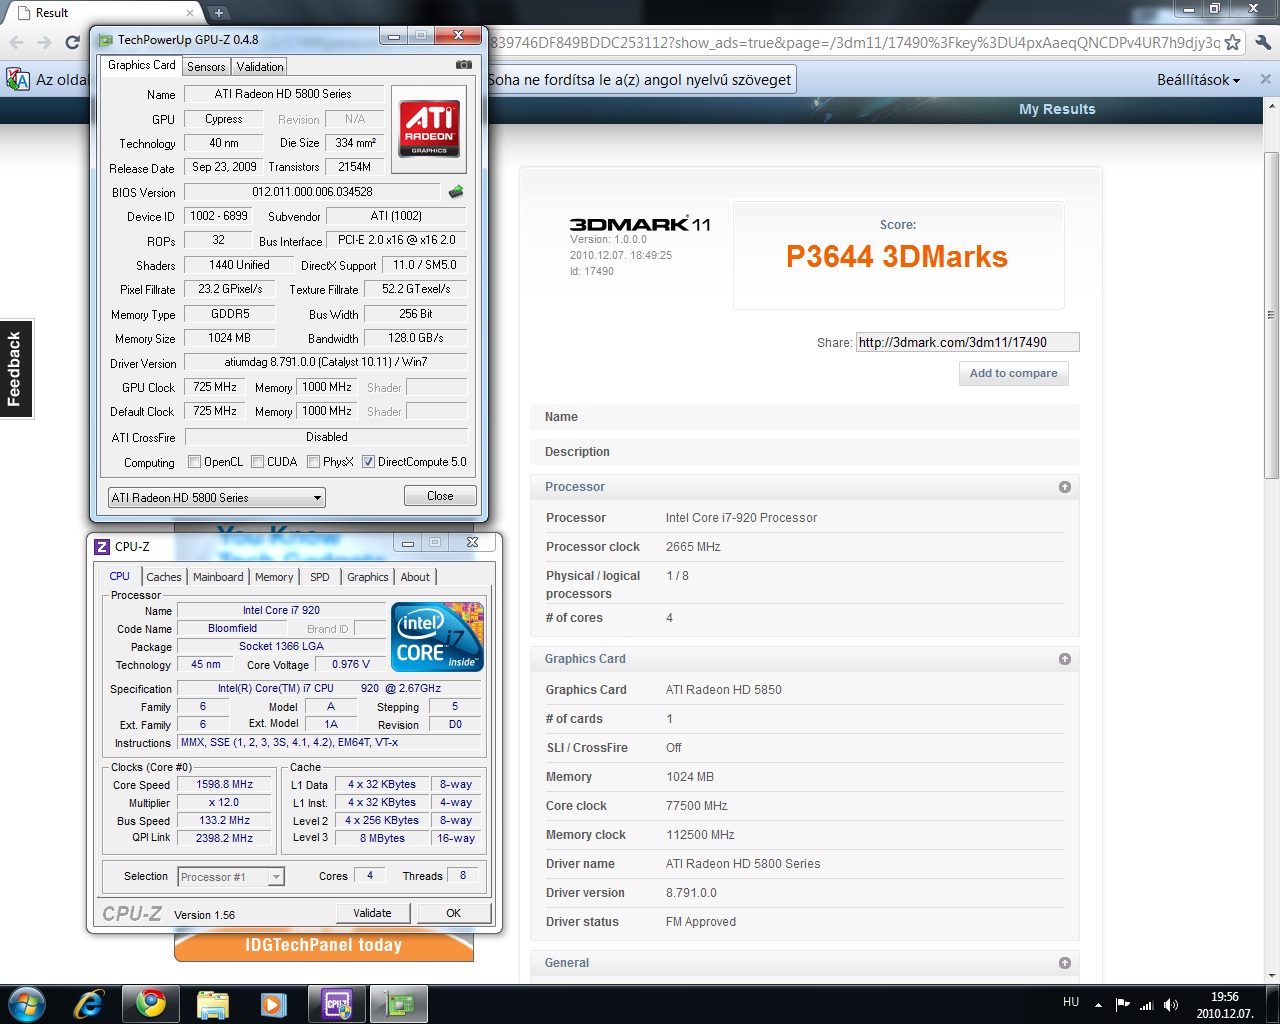Switch to the Validation tab in GPU-Z

tap(260, 67)
